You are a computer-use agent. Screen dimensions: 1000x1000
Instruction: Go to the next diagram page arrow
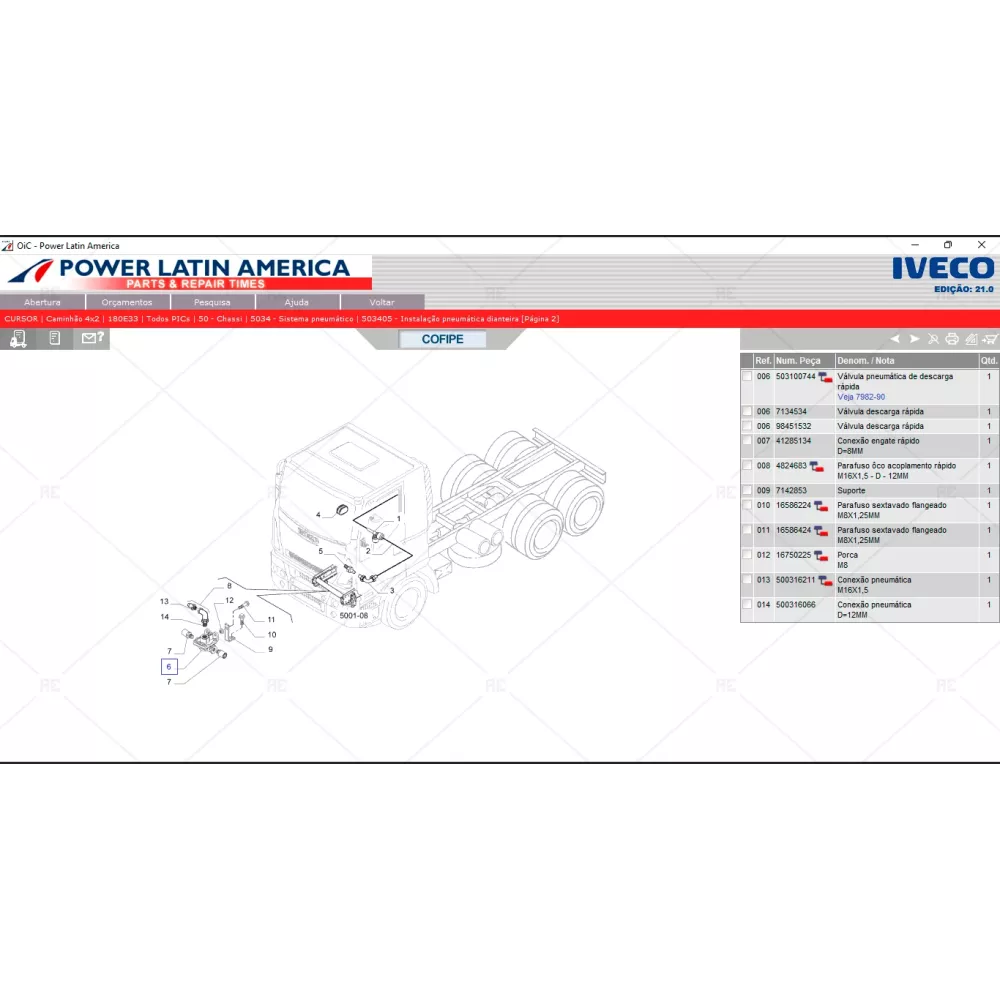tap(914, 339)
